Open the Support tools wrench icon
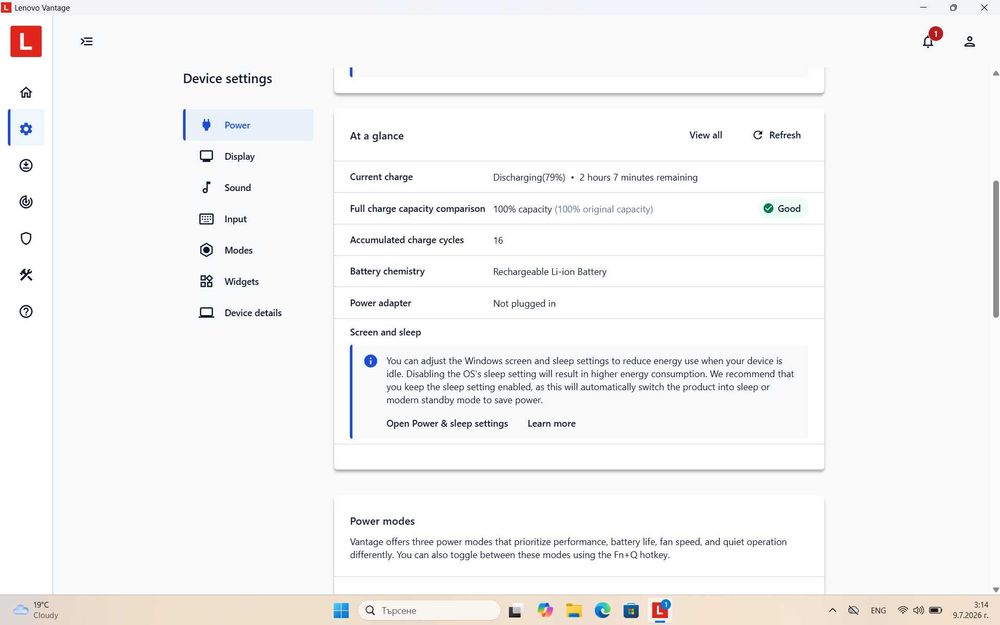 (x=26, y=275)
